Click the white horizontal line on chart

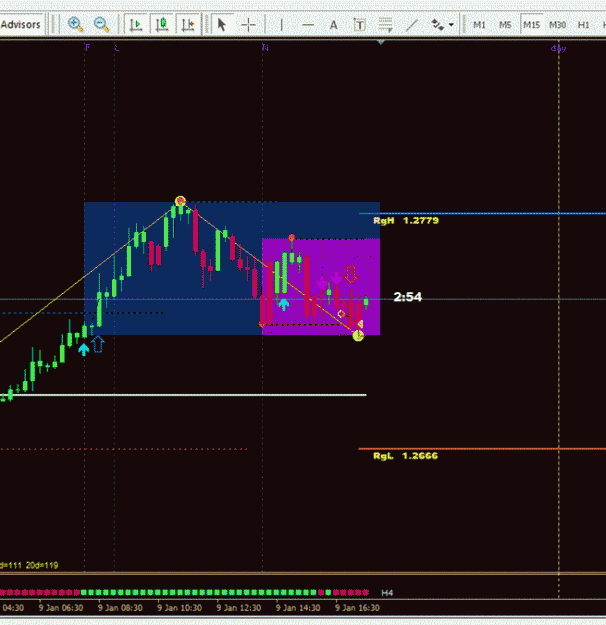[x=183, y=395]
